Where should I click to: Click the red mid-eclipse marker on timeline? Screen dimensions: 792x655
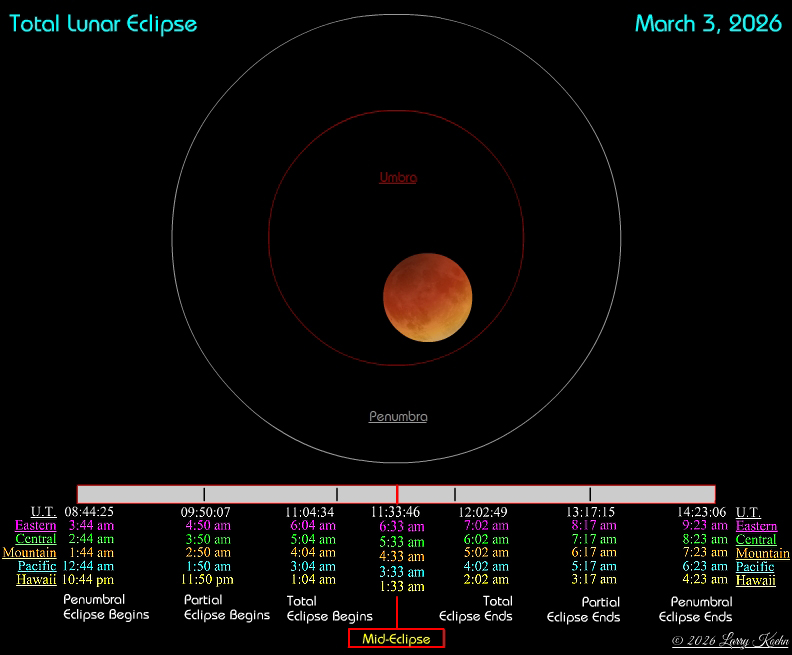coord(397,494)
